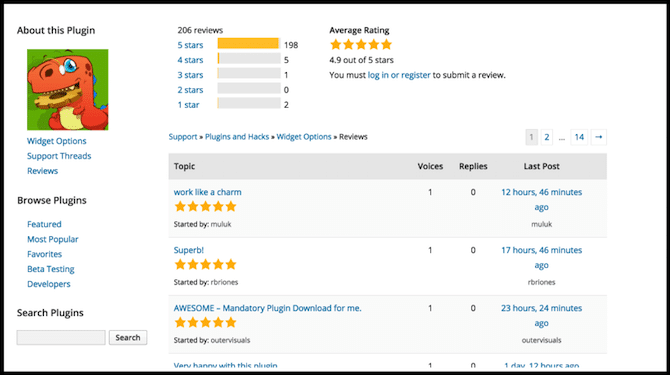This screenshot has height=375, width=670.
Task: Filter reviews by 4 stars
Action: pos(190,60)
